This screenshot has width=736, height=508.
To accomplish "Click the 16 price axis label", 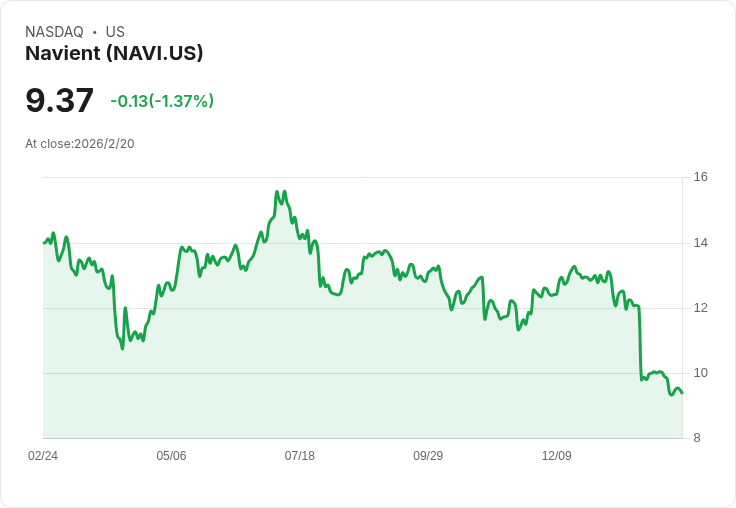I will tap(700, 177).
